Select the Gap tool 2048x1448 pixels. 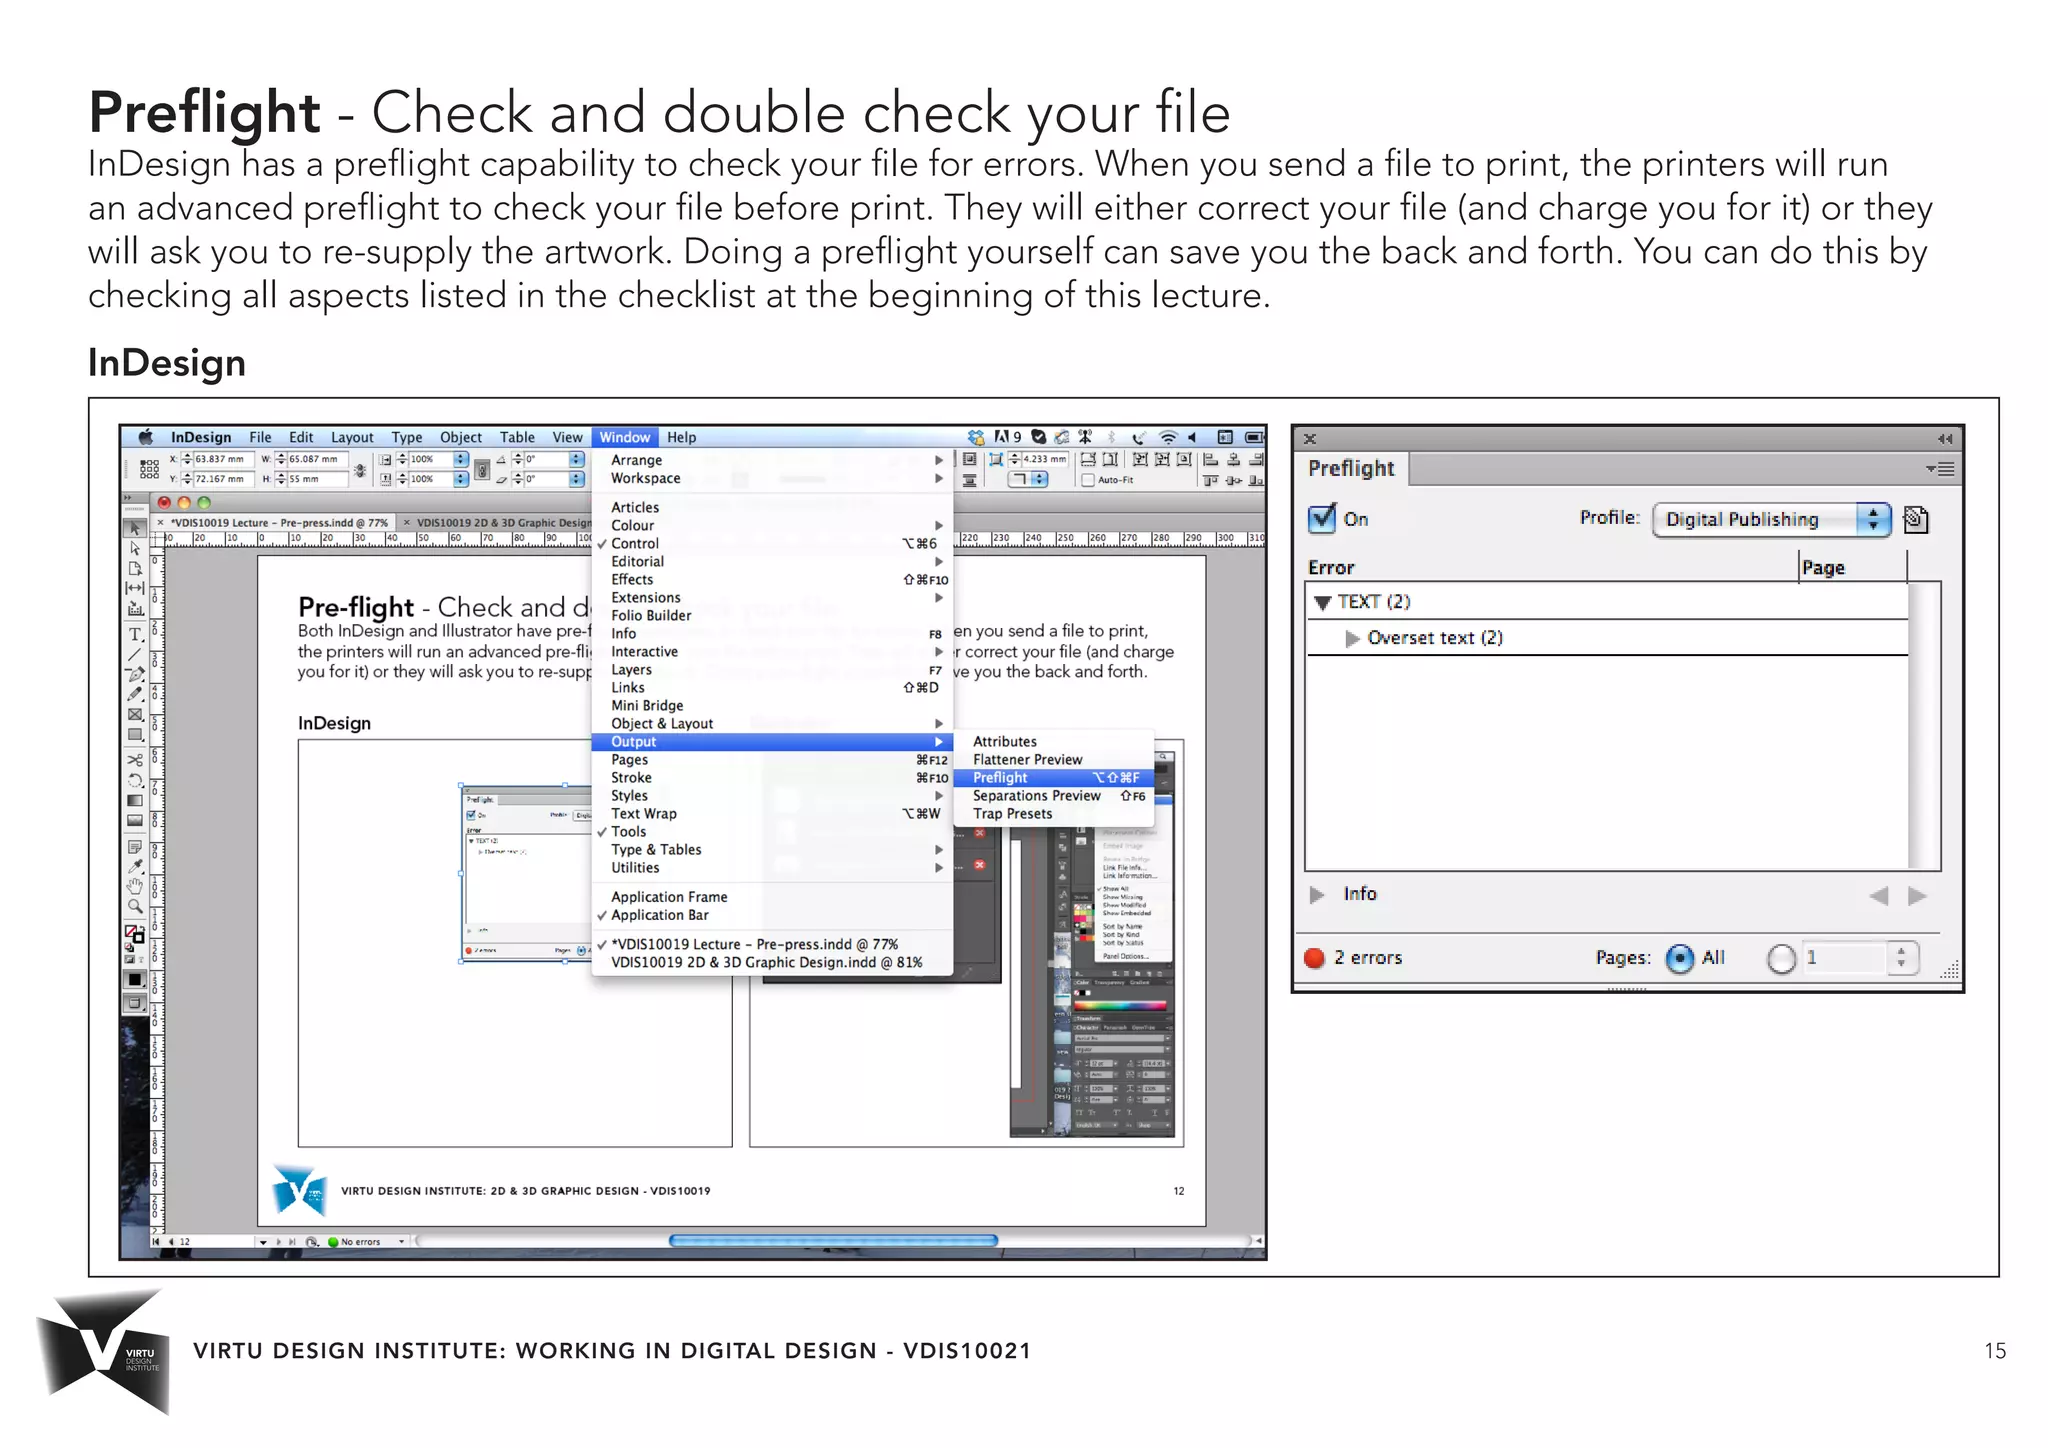(134, 588)
